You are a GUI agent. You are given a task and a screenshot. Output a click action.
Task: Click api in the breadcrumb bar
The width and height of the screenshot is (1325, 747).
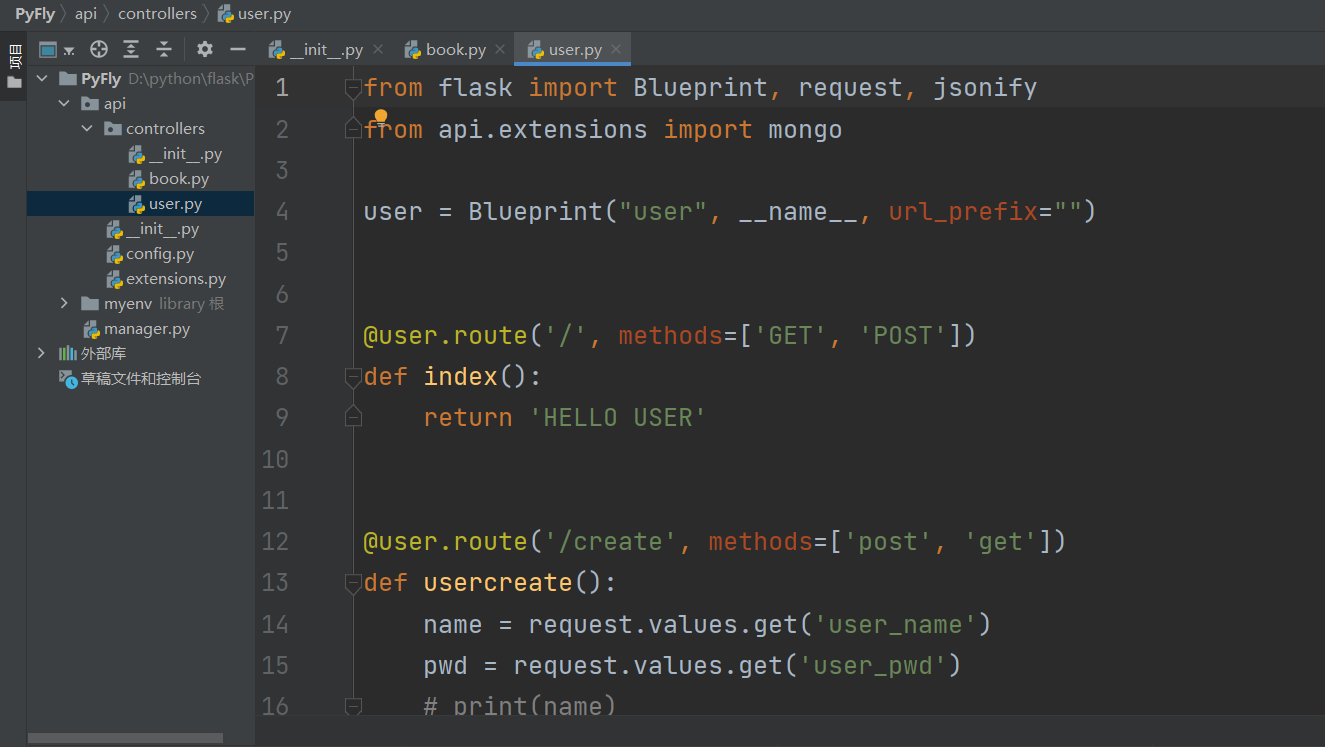point(86,14)
